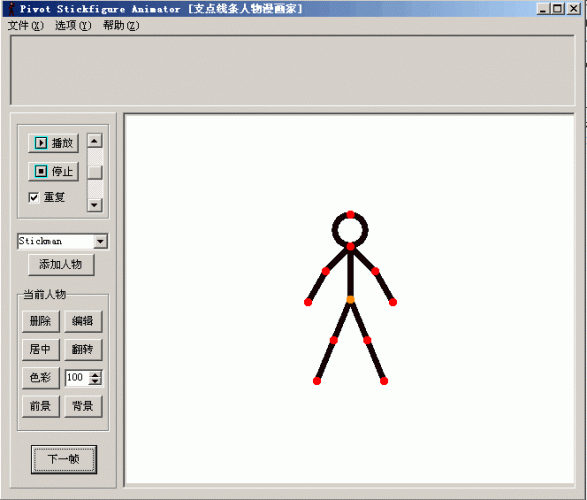This screenshot has width=587, height=500.
Task: Click the stickman's left foot handle
Action: point(317,381)
